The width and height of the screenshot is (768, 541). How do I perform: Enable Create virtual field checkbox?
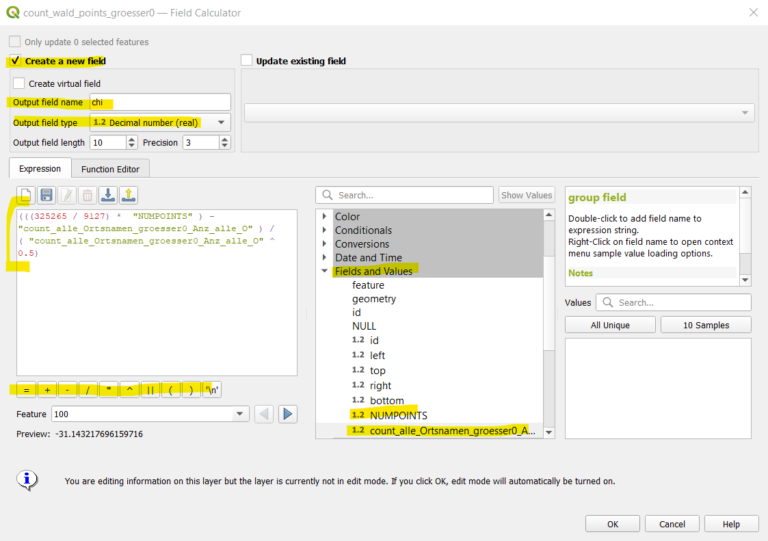click(20, 84)
